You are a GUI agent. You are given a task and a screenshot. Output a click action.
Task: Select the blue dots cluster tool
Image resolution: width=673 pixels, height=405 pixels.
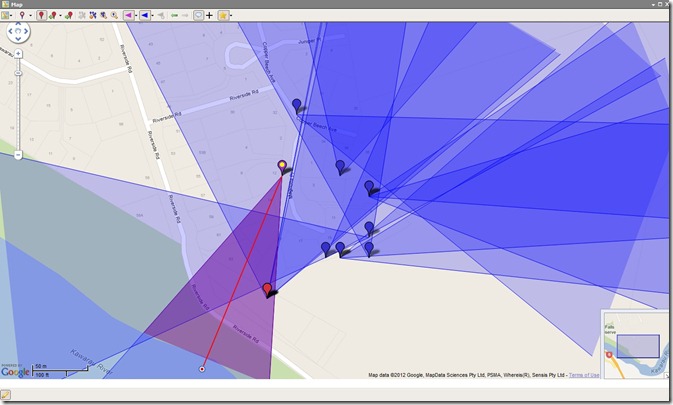pyautogui.click(x=93, y=15)
